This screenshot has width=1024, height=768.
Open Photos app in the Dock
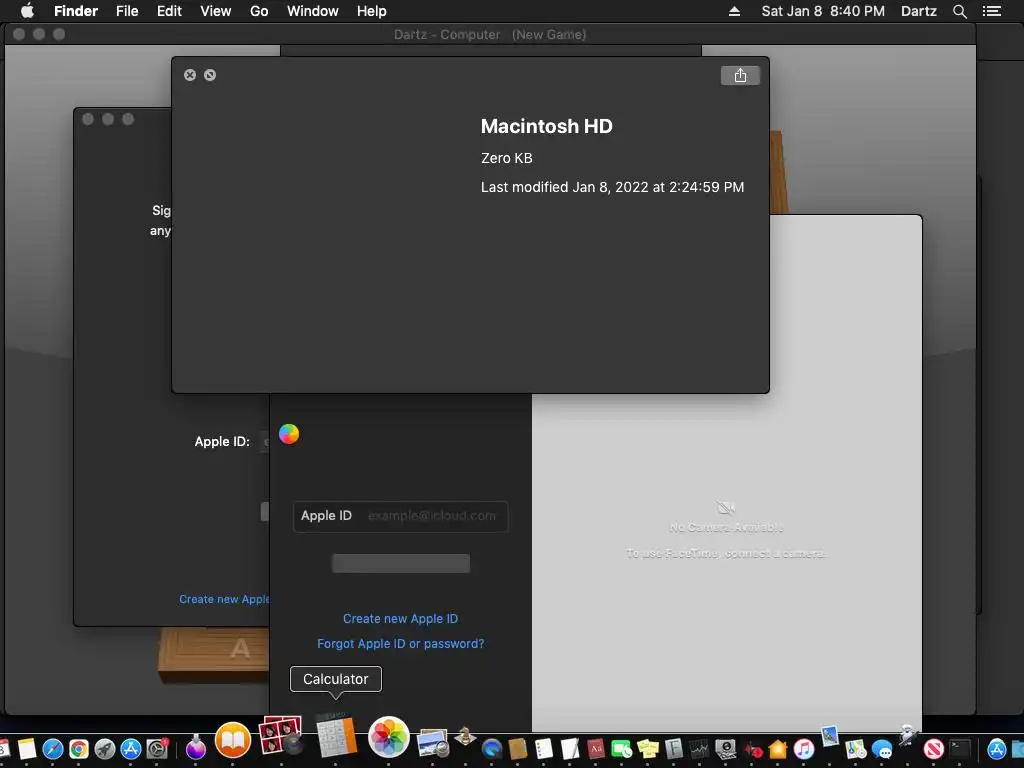(389, 737)
